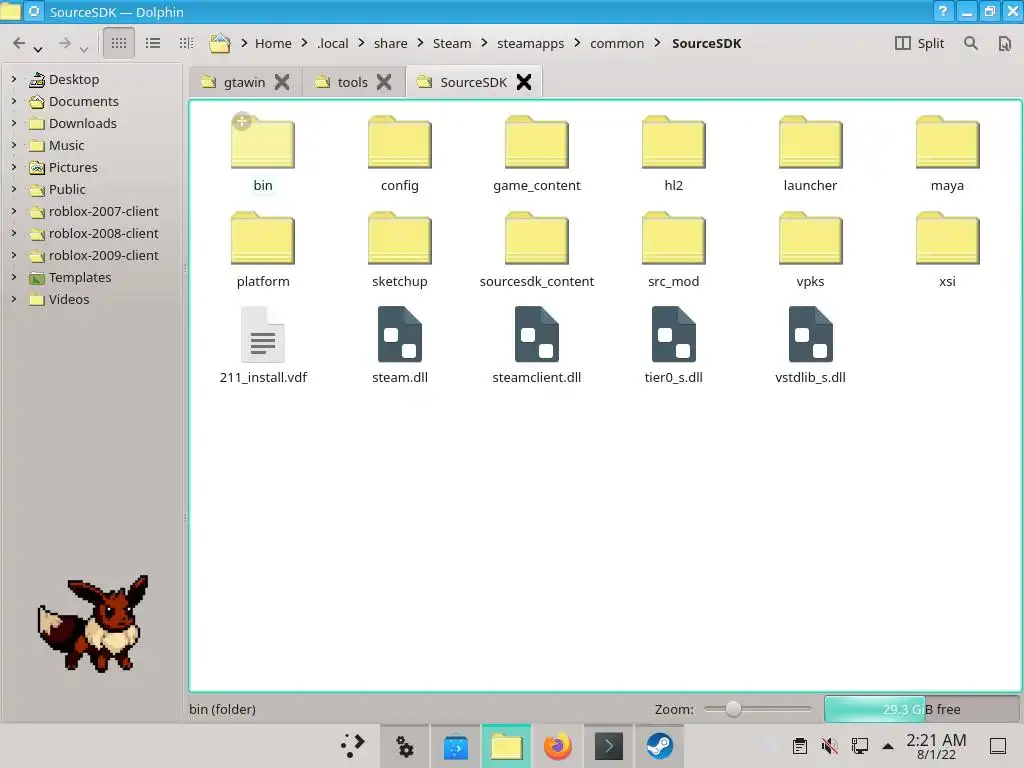This screenshot has height=768, width=1024.
Task: Switch to Icons view mode
Action: click(x=119, y=43)
